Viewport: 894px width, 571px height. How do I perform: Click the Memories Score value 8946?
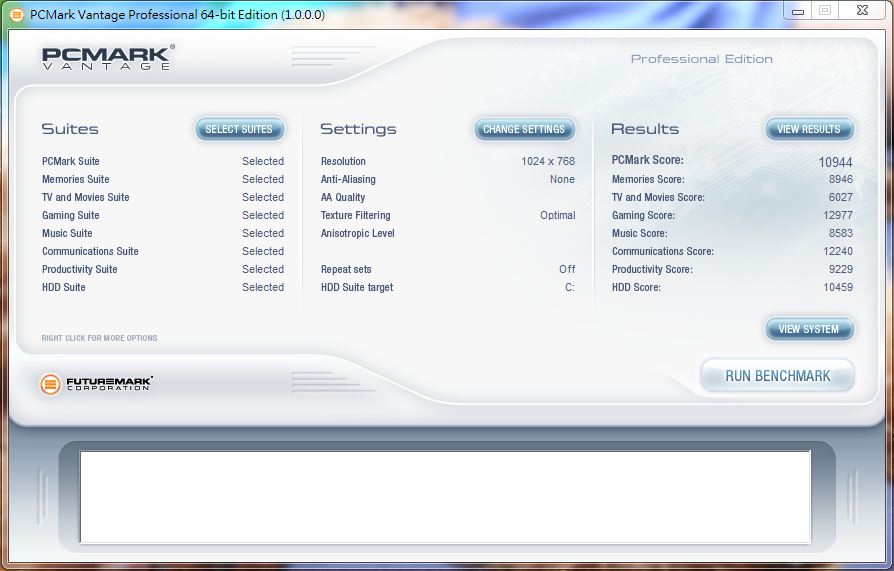[x=840, y=179]
